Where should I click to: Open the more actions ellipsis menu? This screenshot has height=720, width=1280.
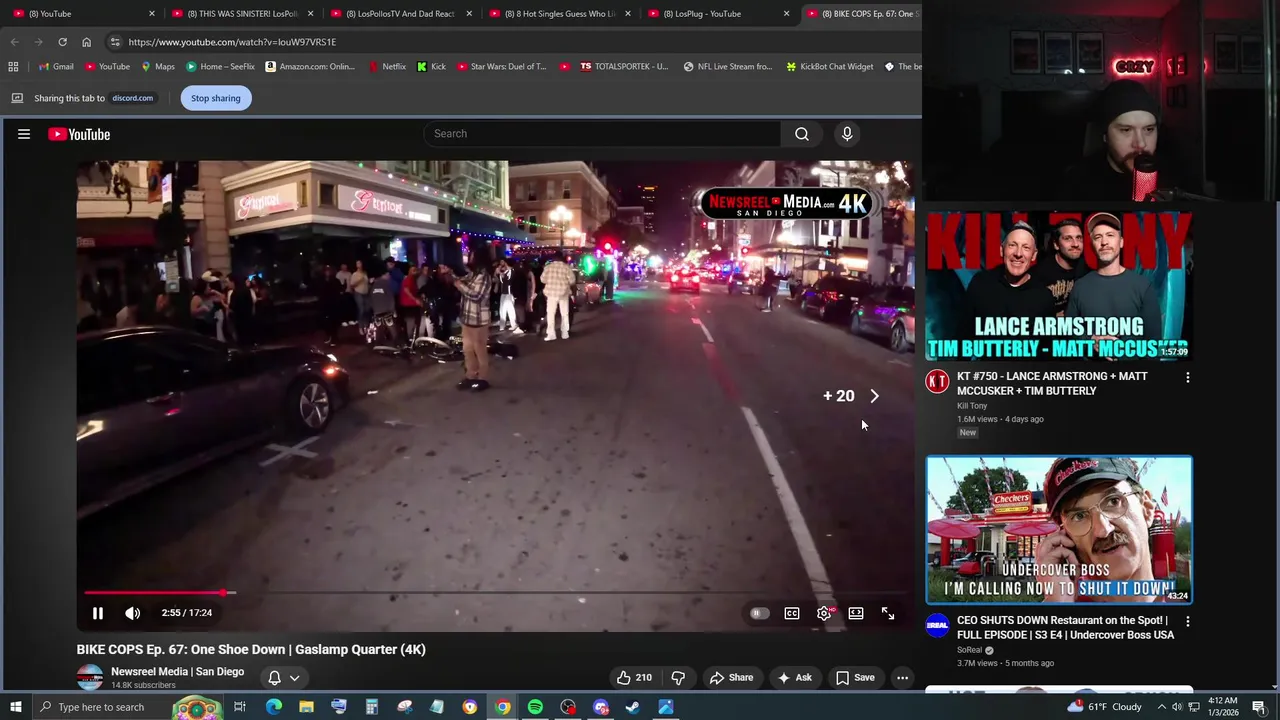[902, 678]
